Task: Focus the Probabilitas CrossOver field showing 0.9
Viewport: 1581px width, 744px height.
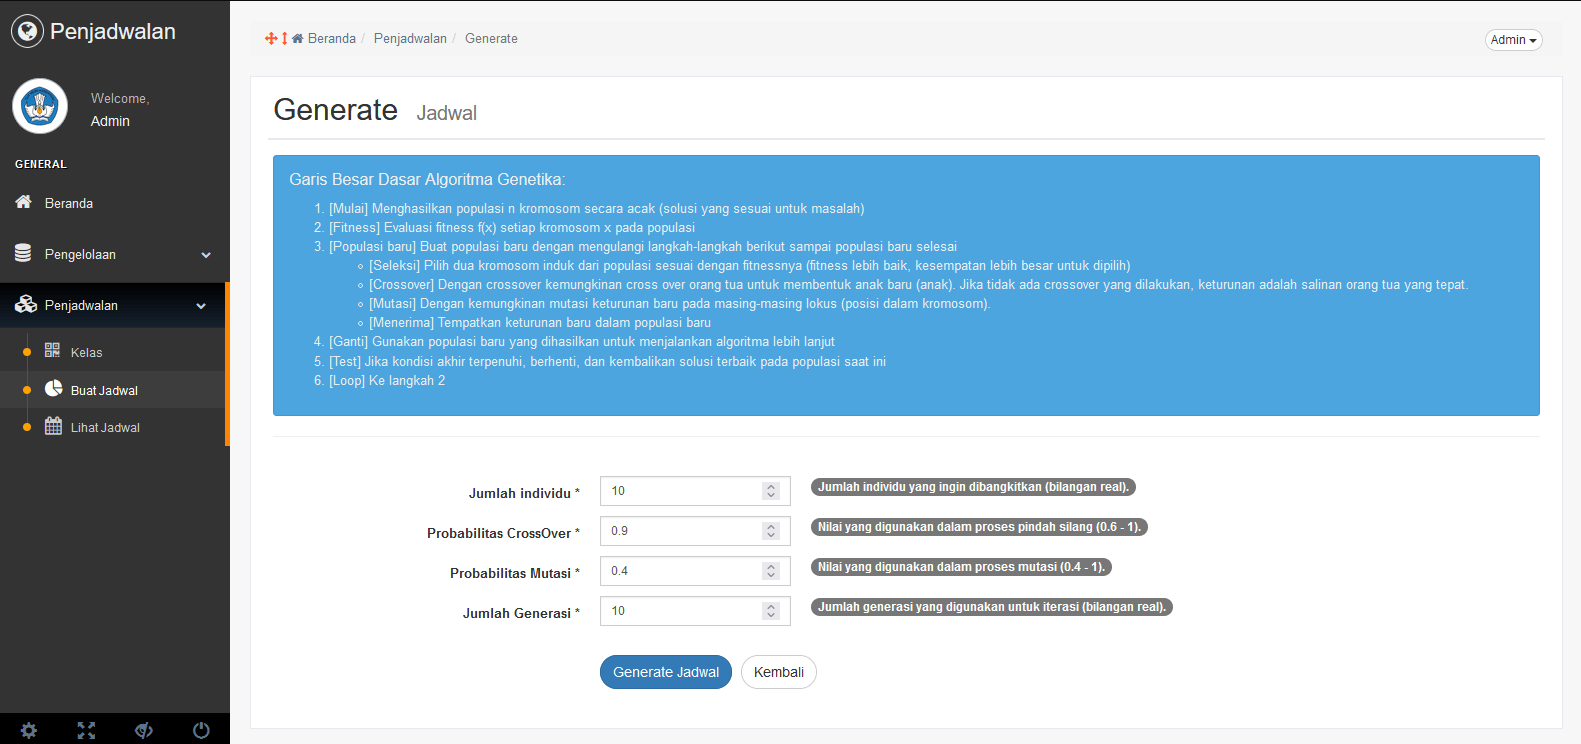Action: click(x=695, y=531)
